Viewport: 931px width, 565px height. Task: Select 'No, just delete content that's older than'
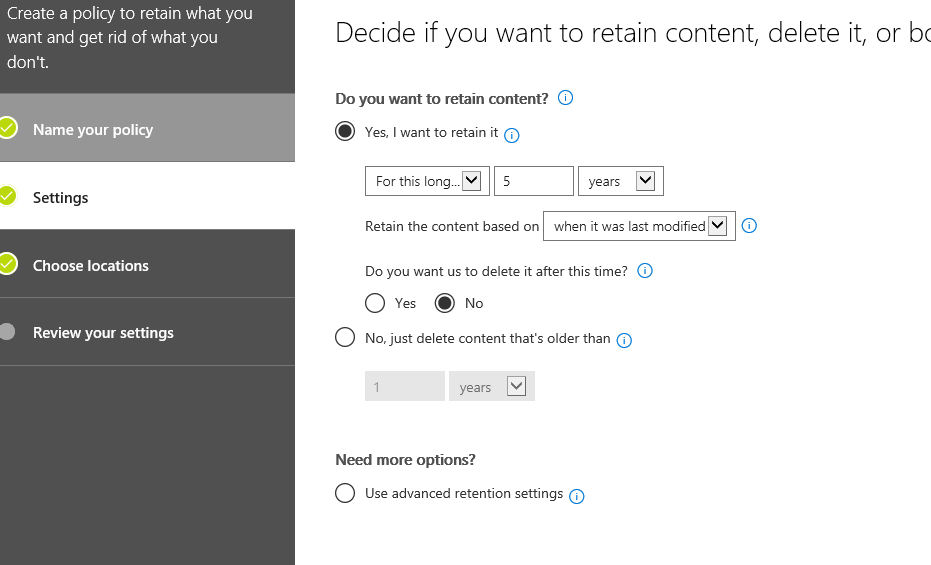coord(345,338)
